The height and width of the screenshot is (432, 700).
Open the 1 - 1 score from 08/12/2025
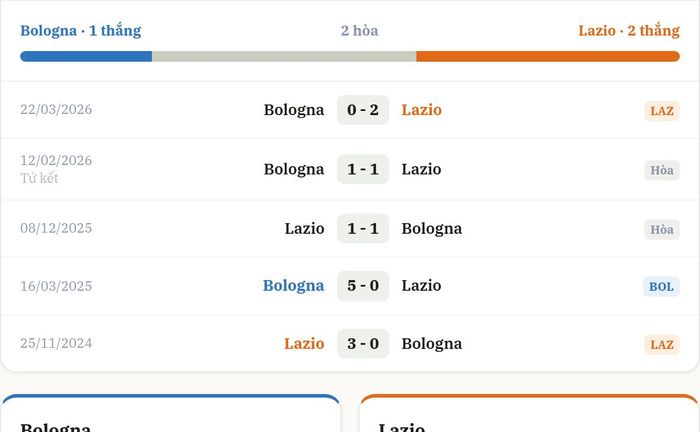point(363,228)
